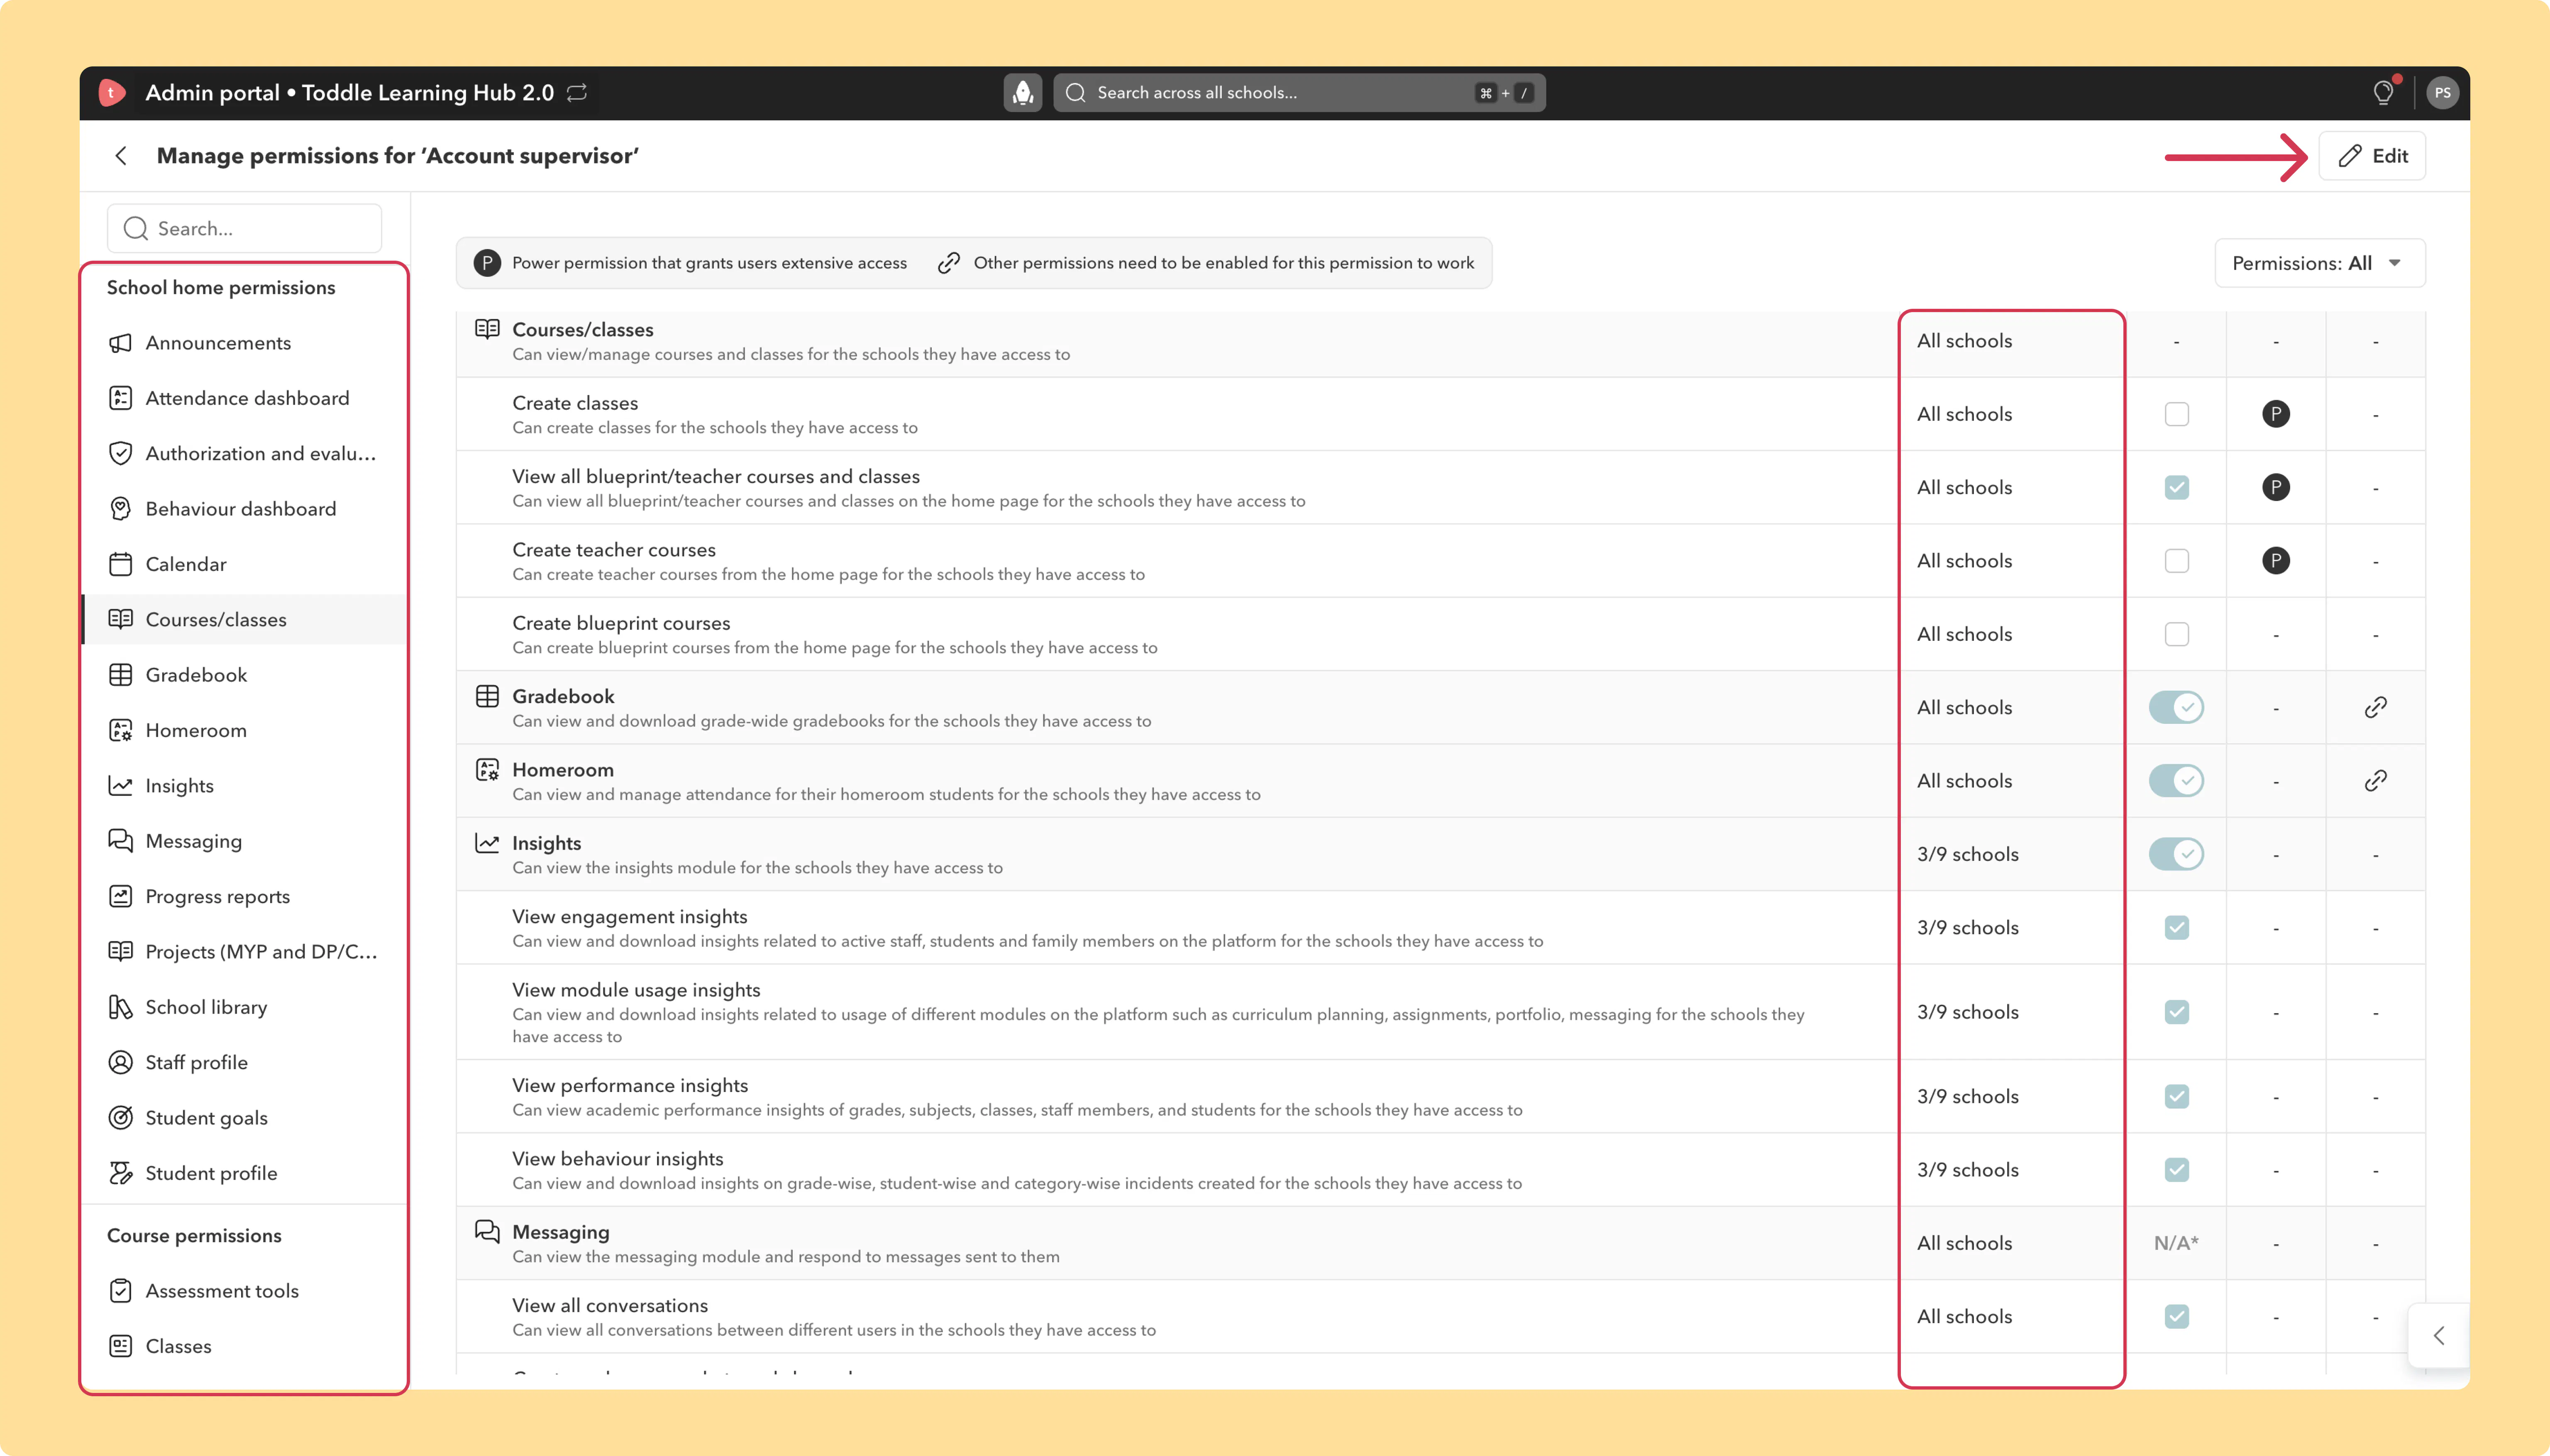Click the Toddle logo icon

[112, 93]
